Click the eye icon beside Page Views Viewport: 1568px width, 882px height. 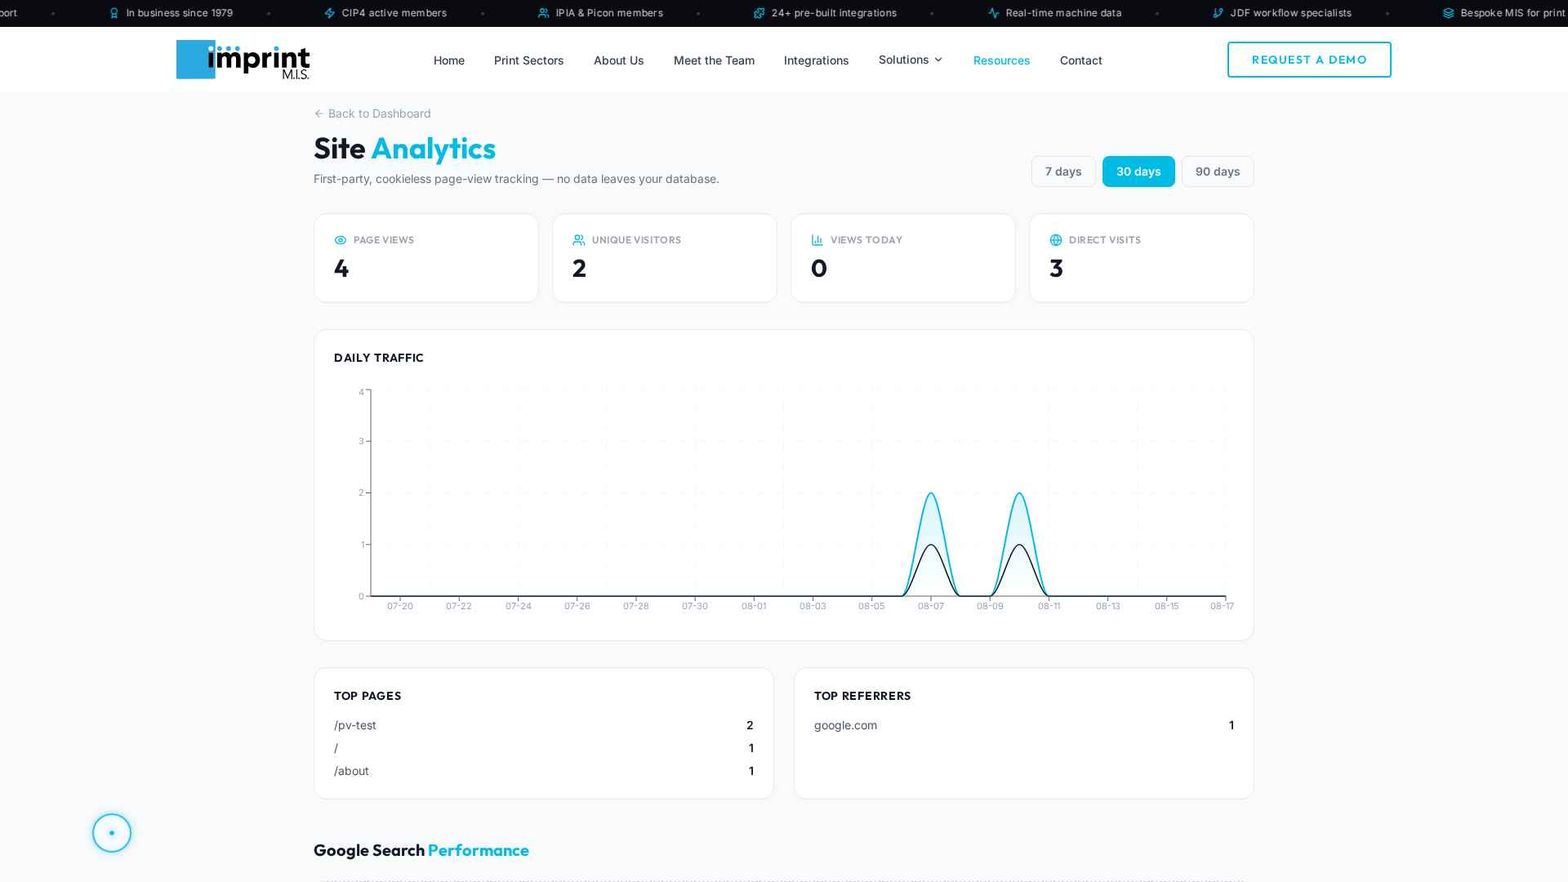(340, 240)
